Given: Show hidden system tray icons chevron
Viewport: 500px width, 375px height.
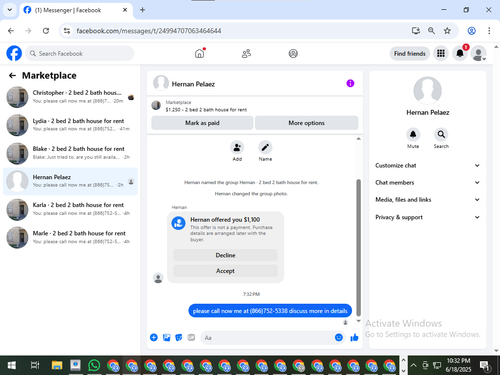Looking at the screenshot, I should pyautogui.click(x=413, y=365).
